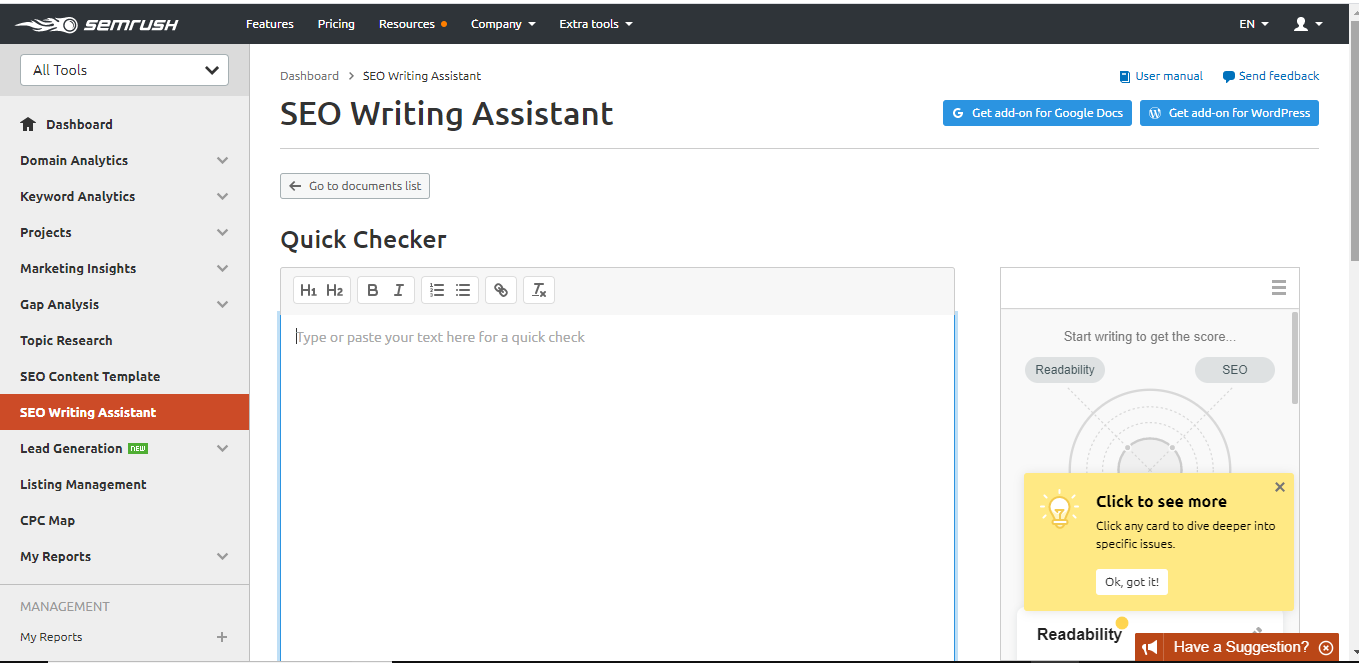Click My Reports under Management
The height and width of the screenshot is (663, 1359).
[51, 637]
